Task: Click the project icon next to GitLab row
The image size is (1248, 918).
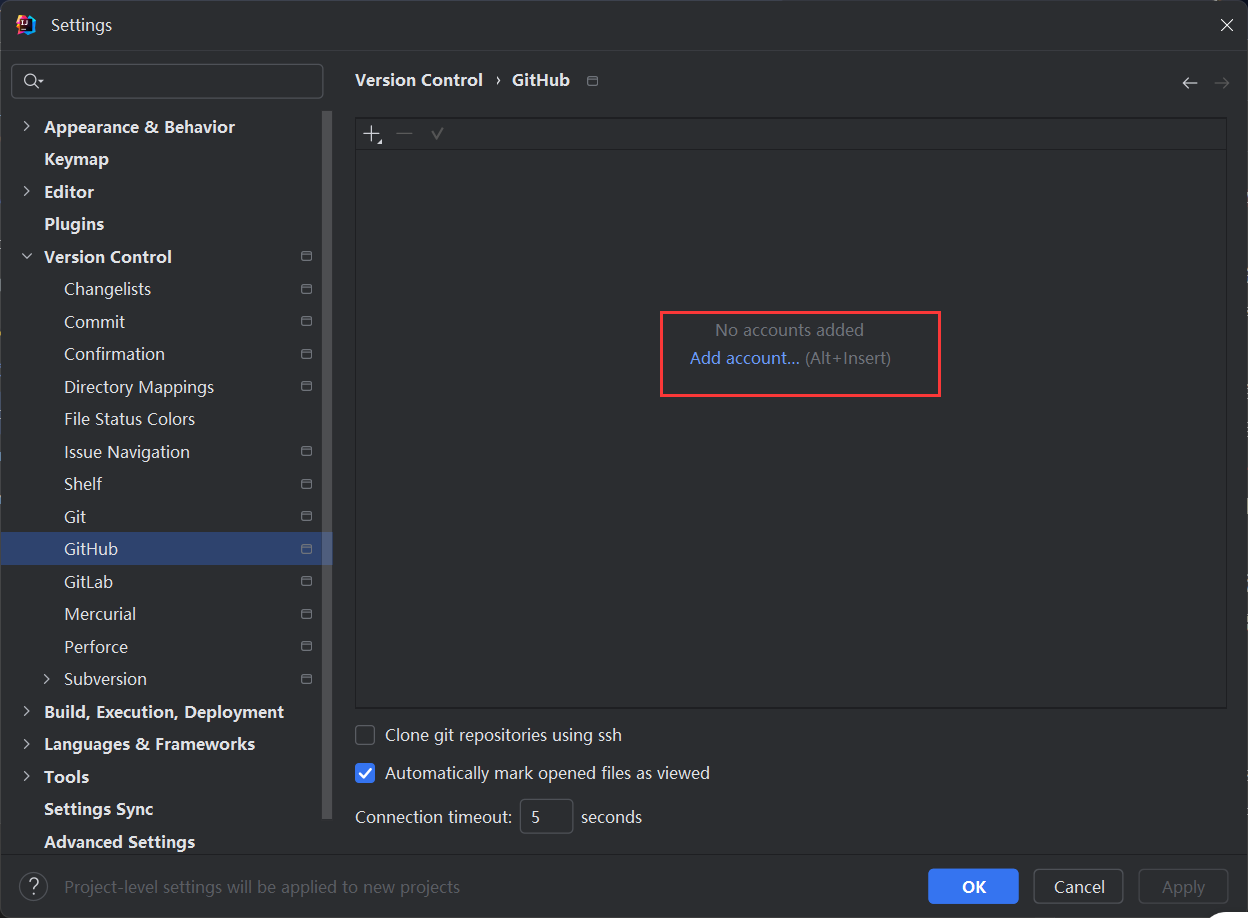Action: coord(307,581)
